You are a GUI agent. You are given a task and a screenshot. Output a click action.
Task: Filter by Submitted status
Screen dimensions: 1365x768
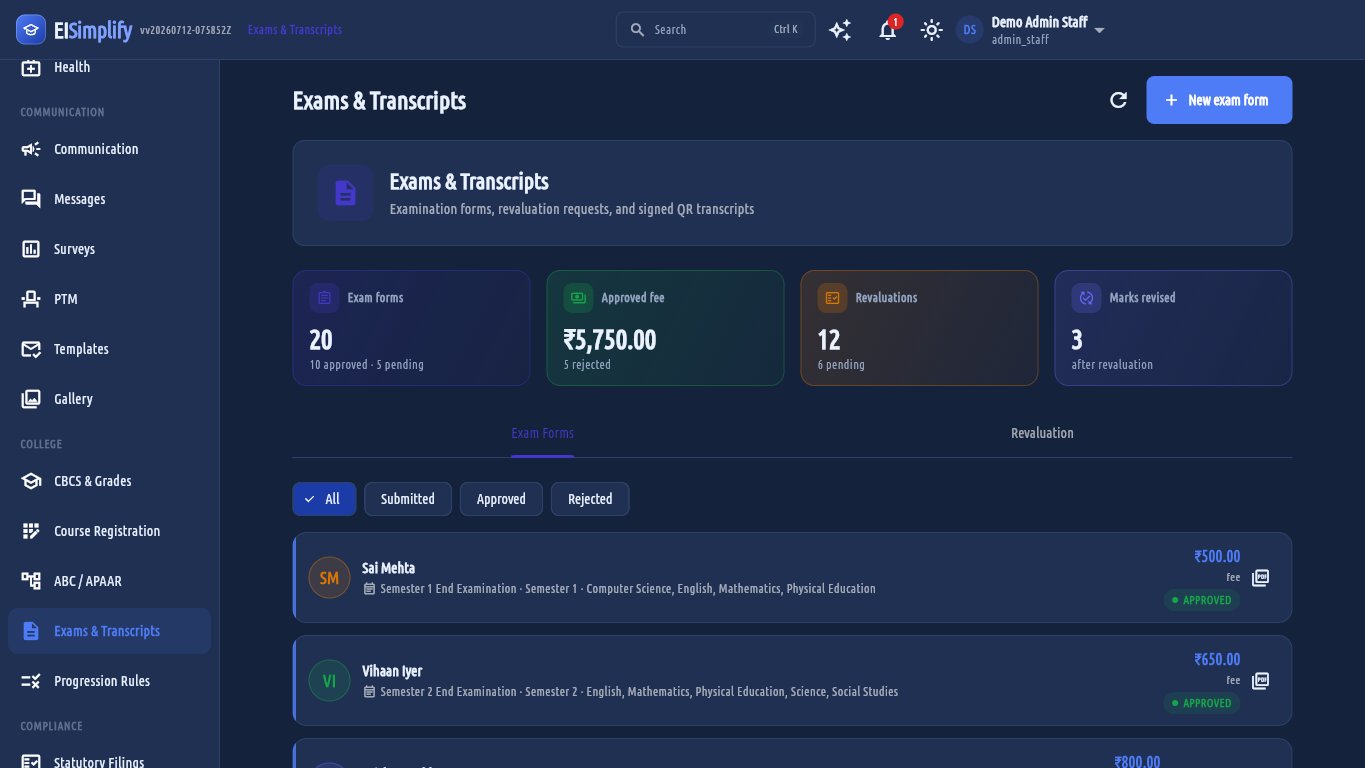click(x=408, y=499)
